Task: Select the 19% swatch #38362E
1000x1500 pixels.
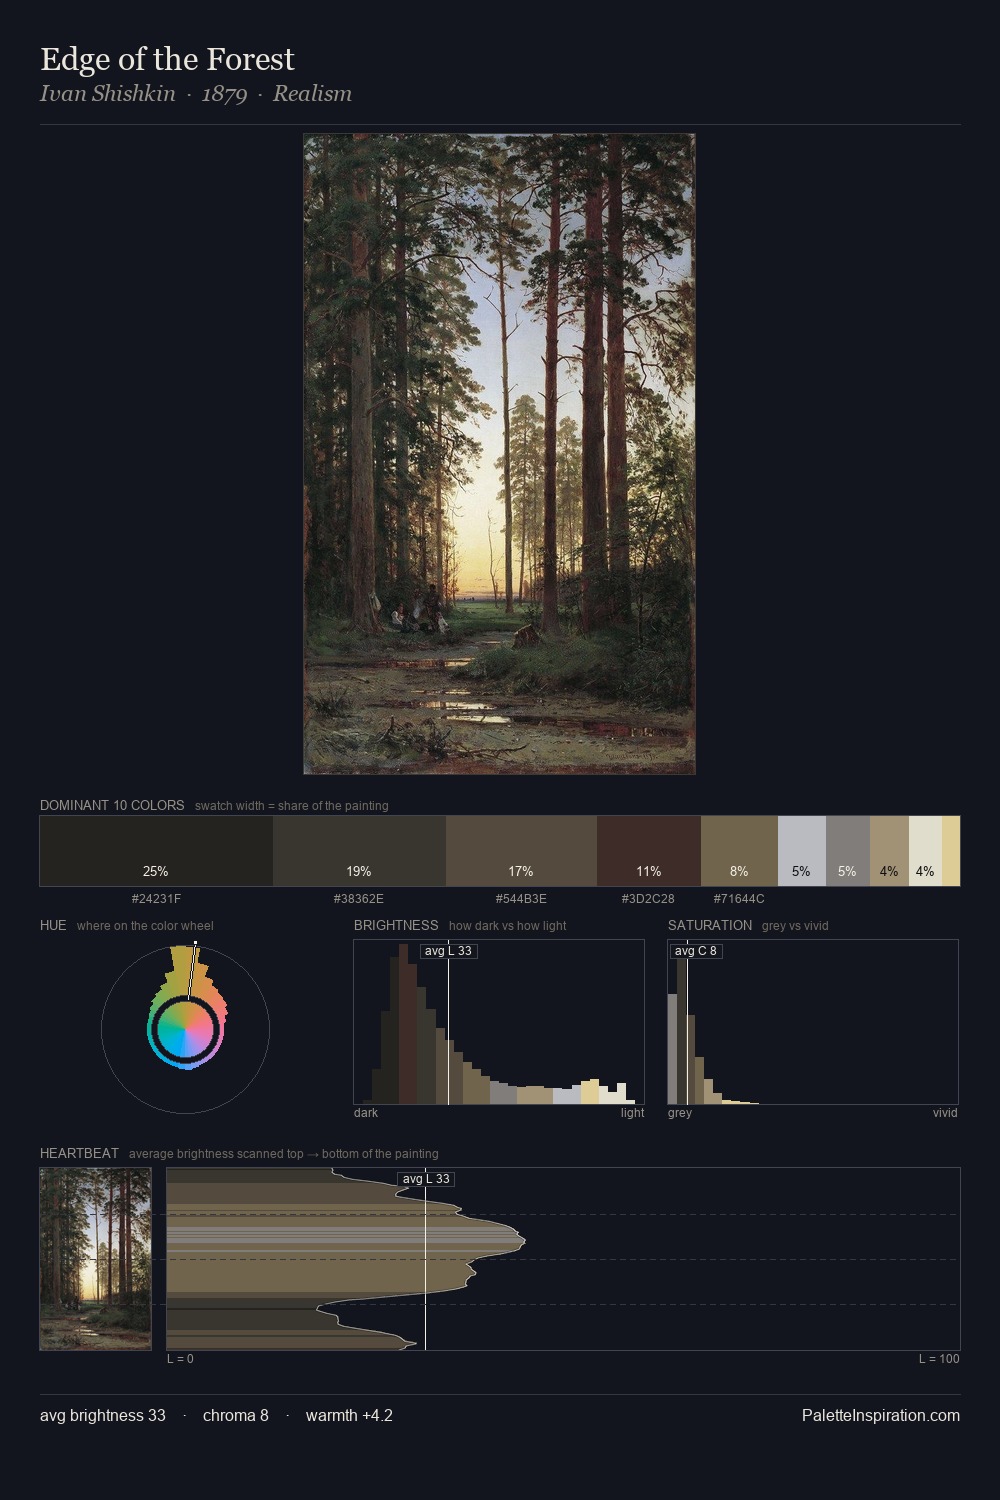Action: coord(359,851)
